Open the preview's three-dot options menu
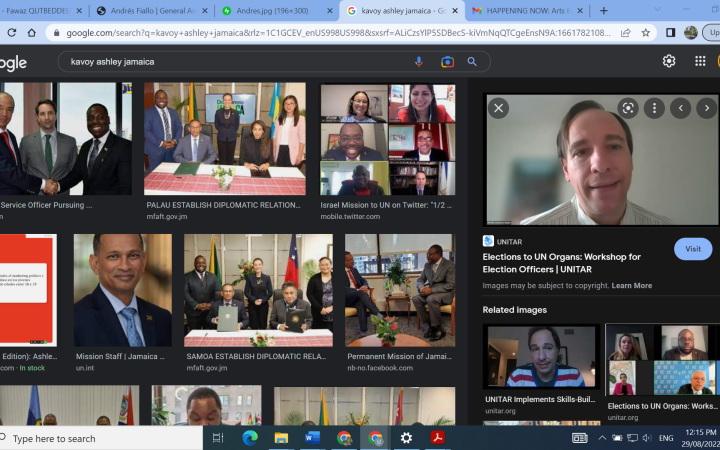 coord(654,108)
